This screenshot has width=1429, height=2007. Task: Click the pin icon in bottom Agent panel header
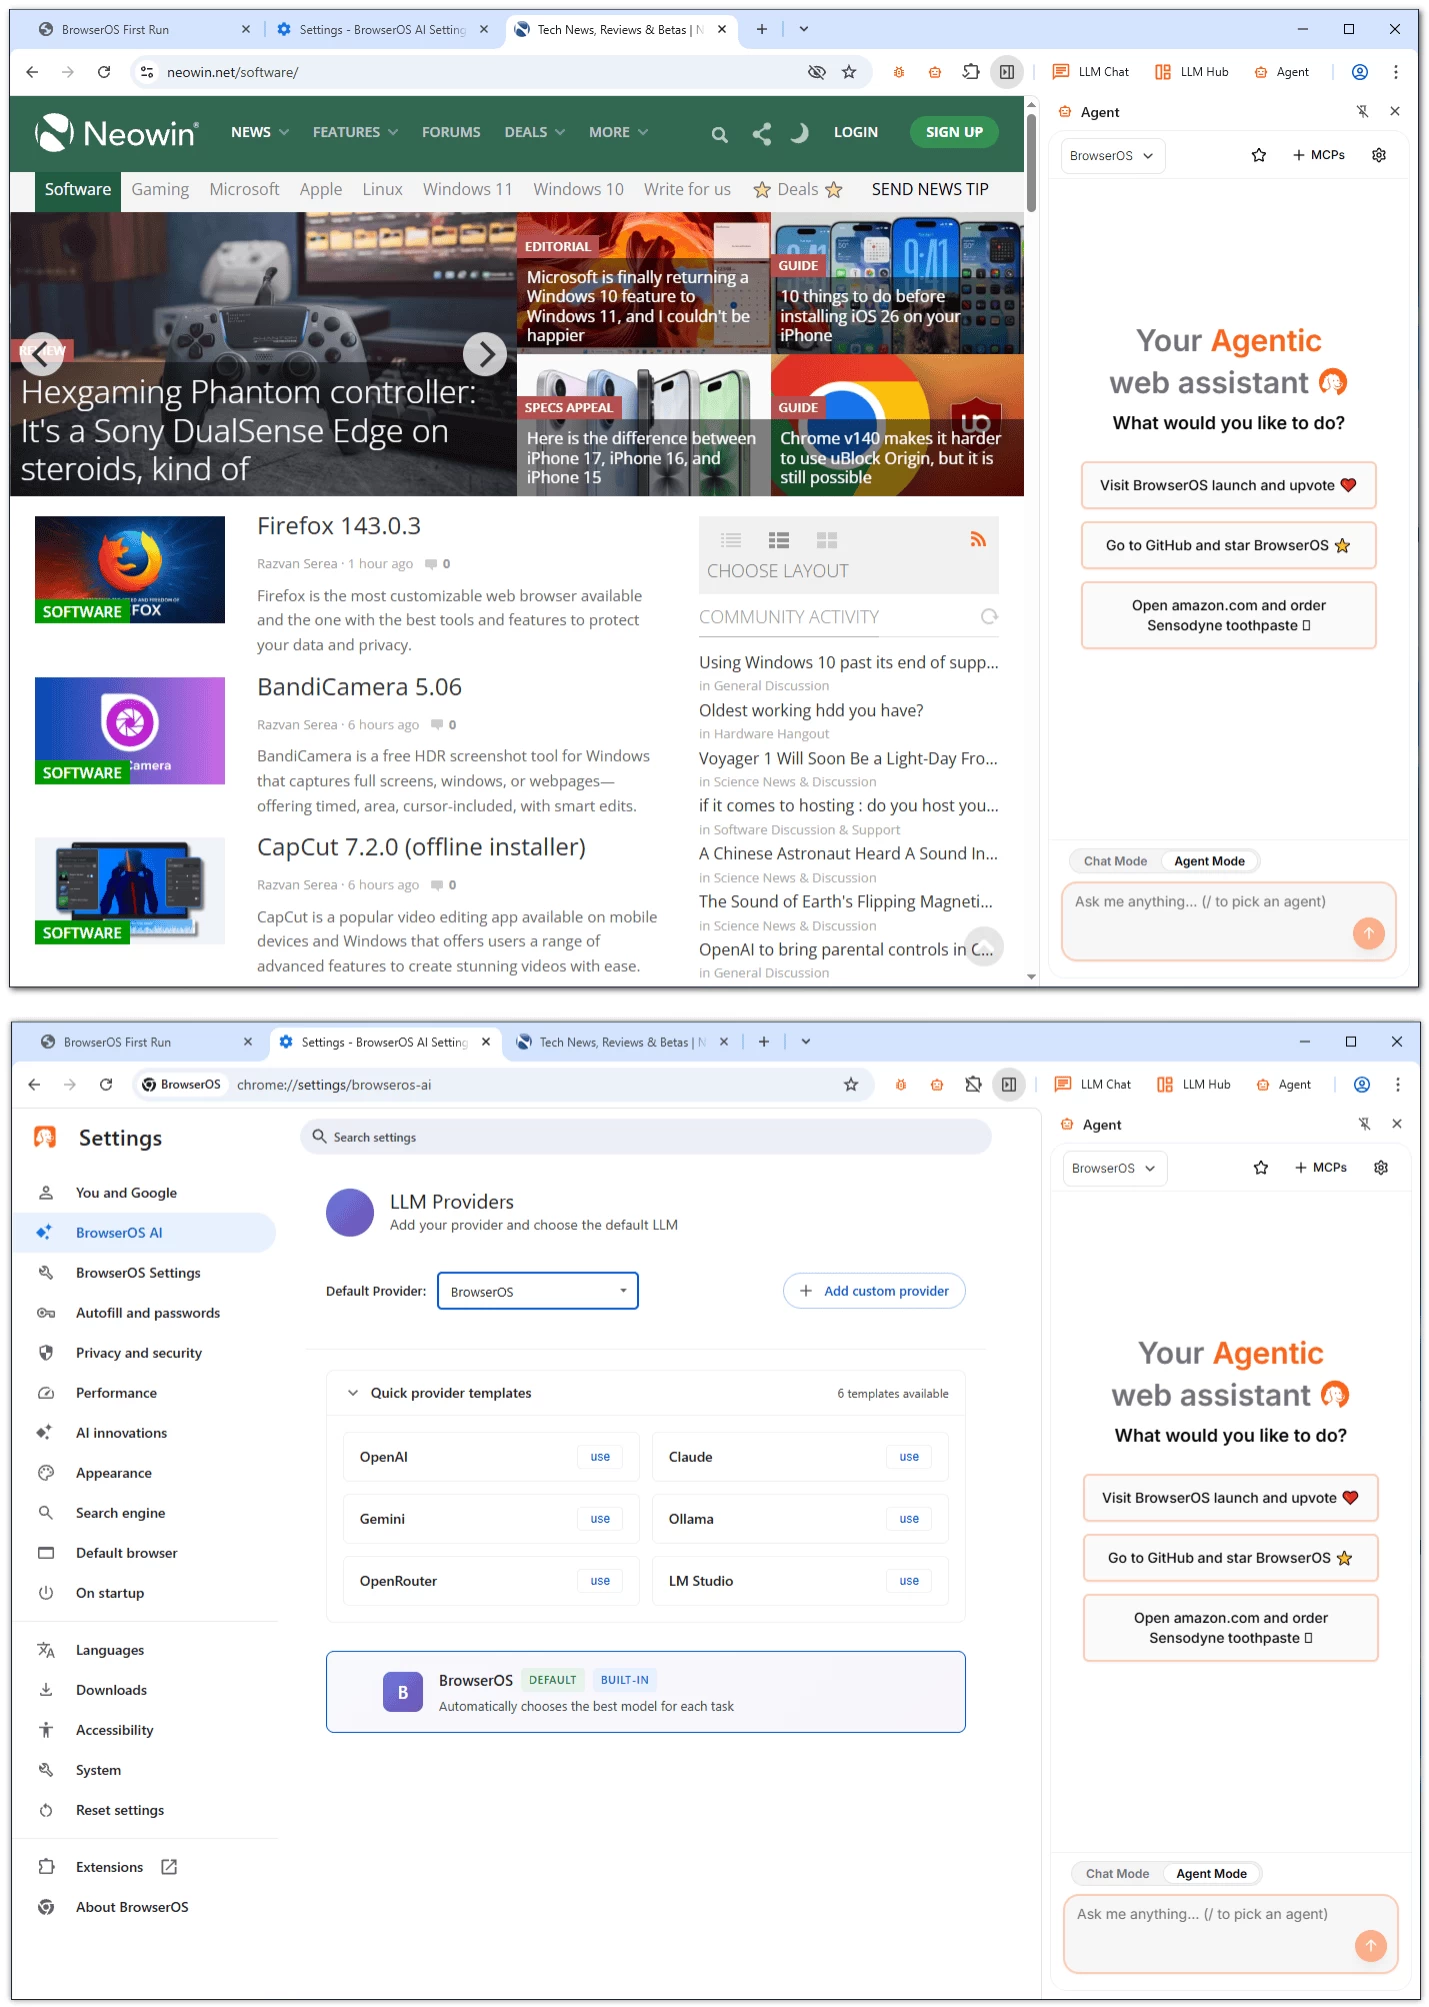point(1364,1125)
